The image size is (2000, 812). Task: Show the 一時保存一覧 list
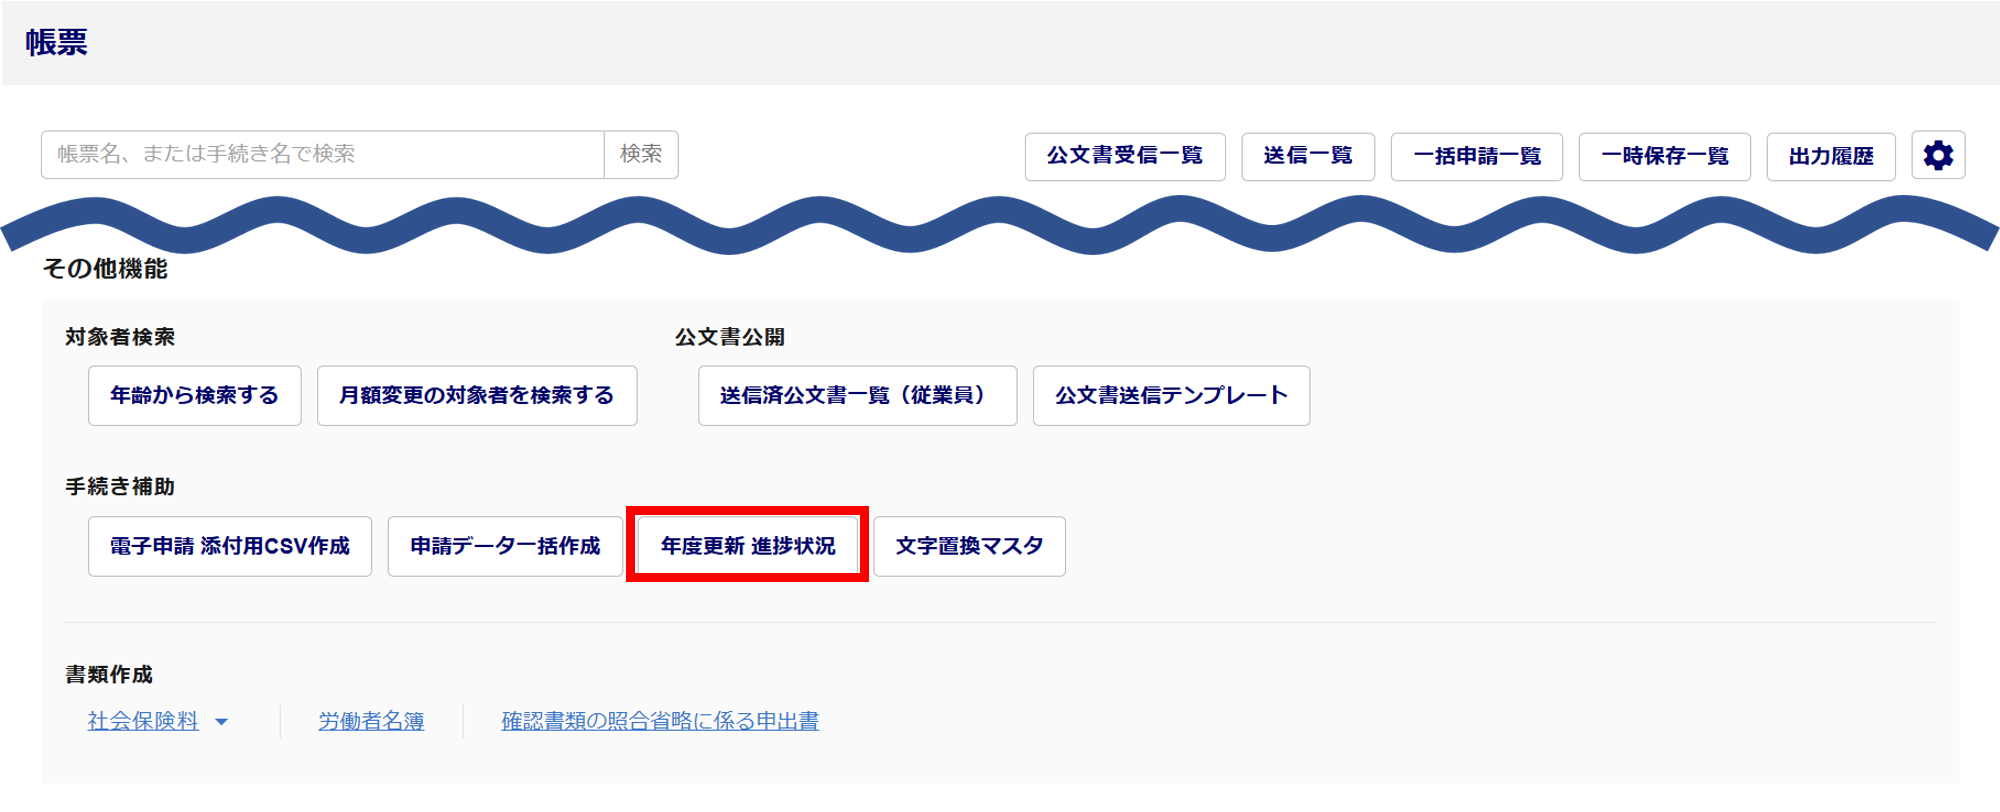pyautogui.click(x=1664, y=156)
